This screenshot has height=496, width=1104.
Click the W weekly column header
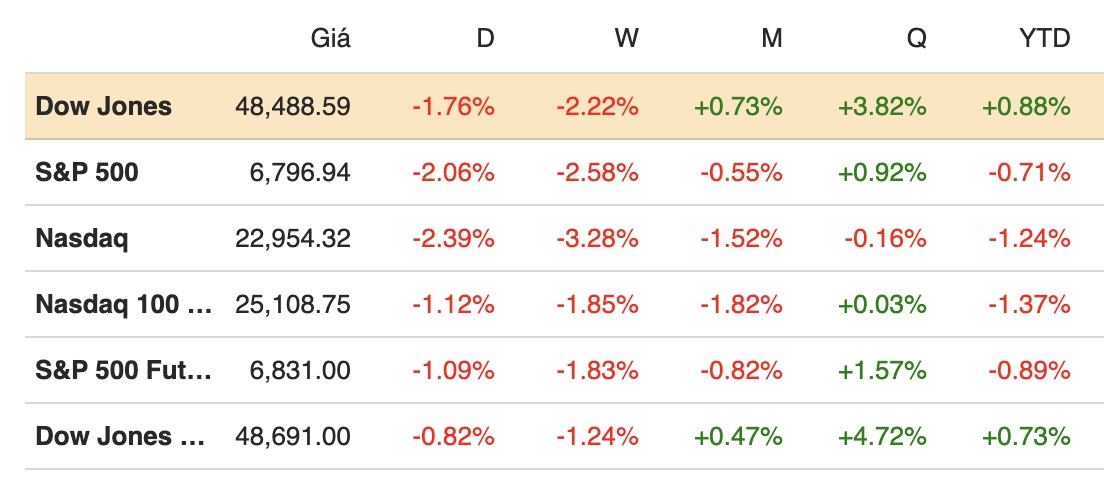(626, 39)
